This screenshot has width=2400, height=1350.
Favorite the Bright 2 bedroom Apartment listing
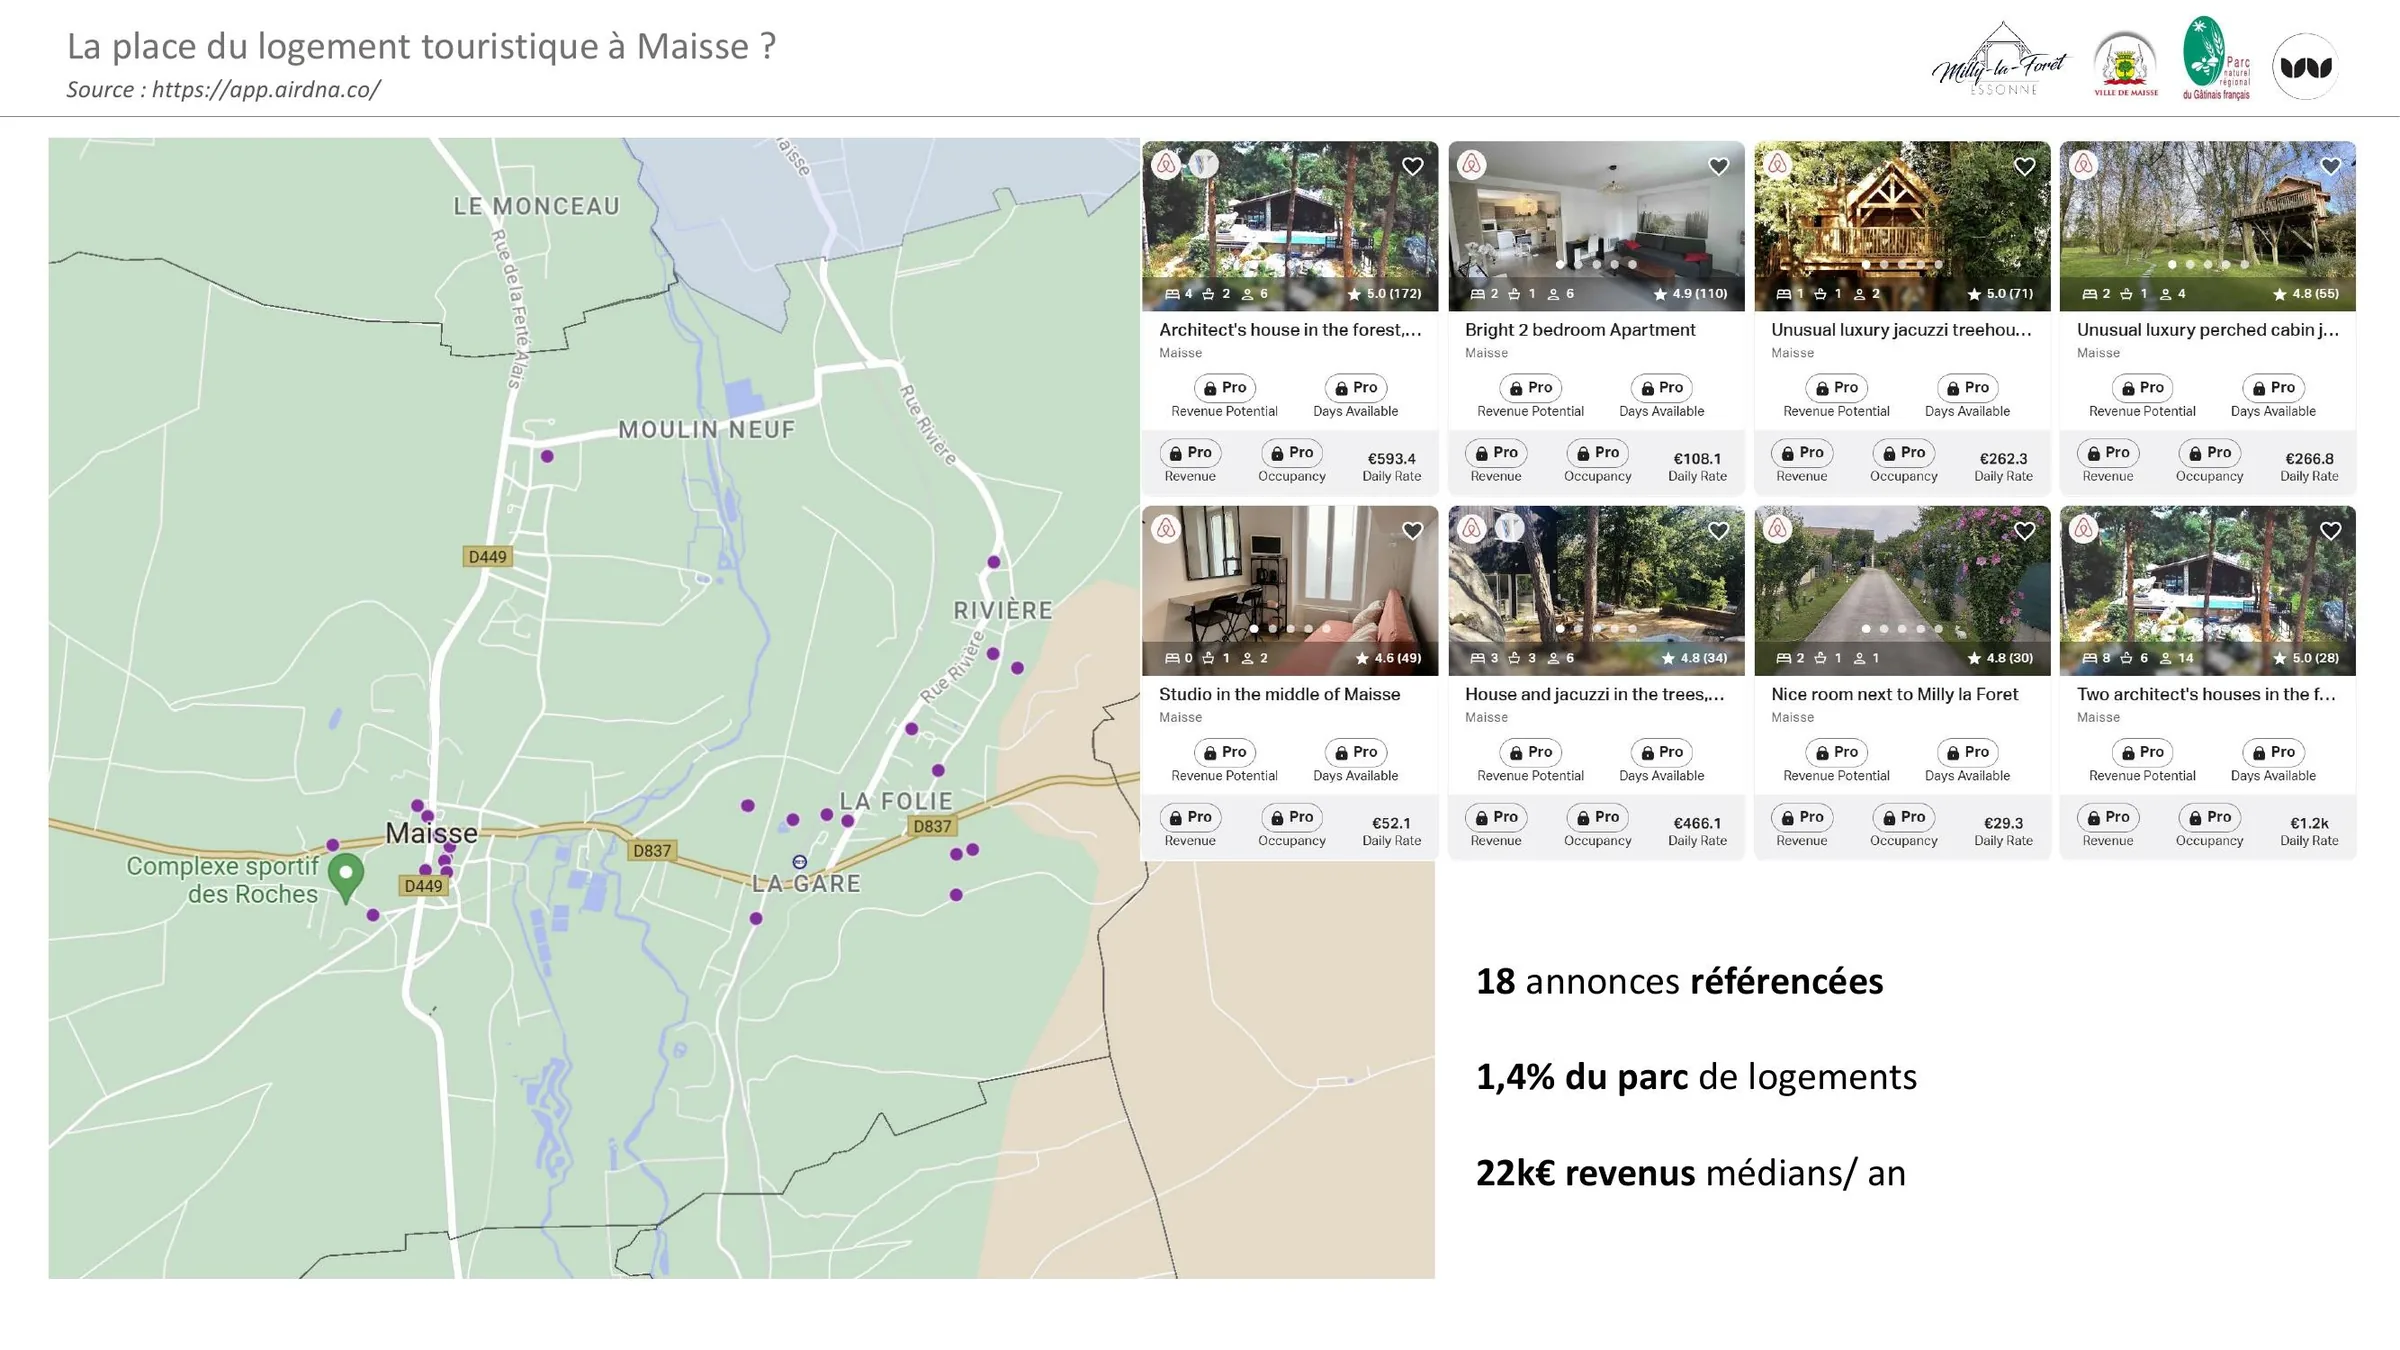point(1718,166)
